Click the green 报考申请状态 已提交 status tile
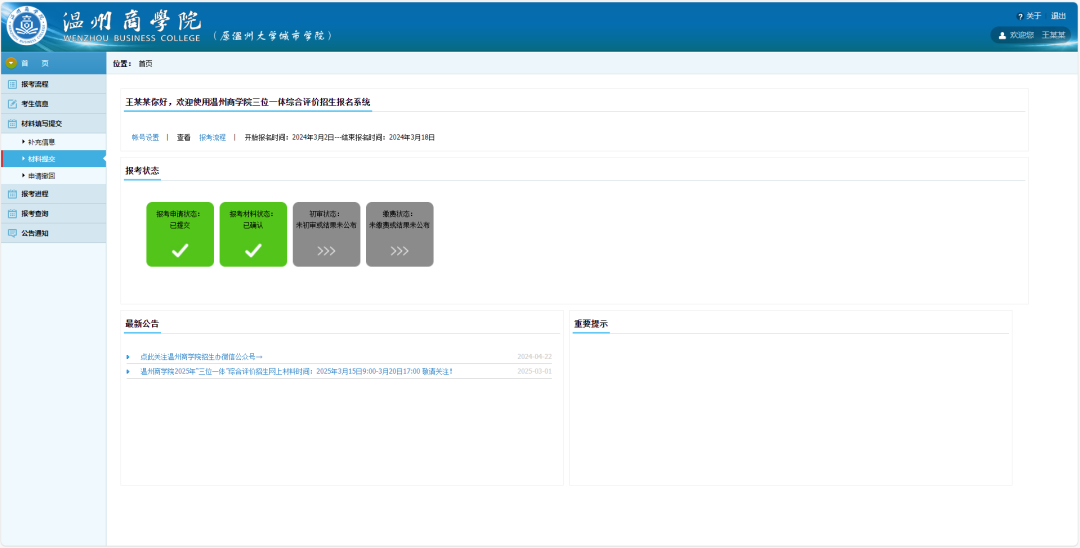 coord(180,234)
